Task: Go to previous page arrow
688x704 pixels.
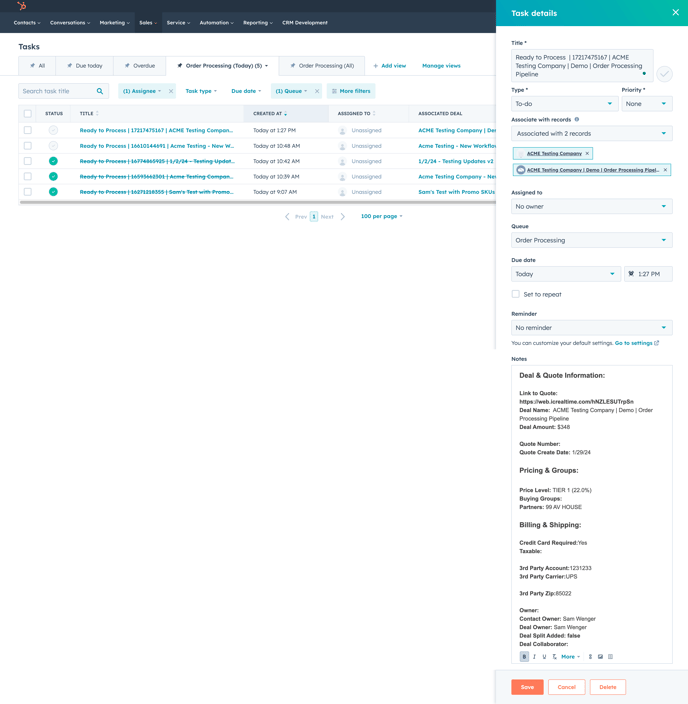Action: (287, 216)
